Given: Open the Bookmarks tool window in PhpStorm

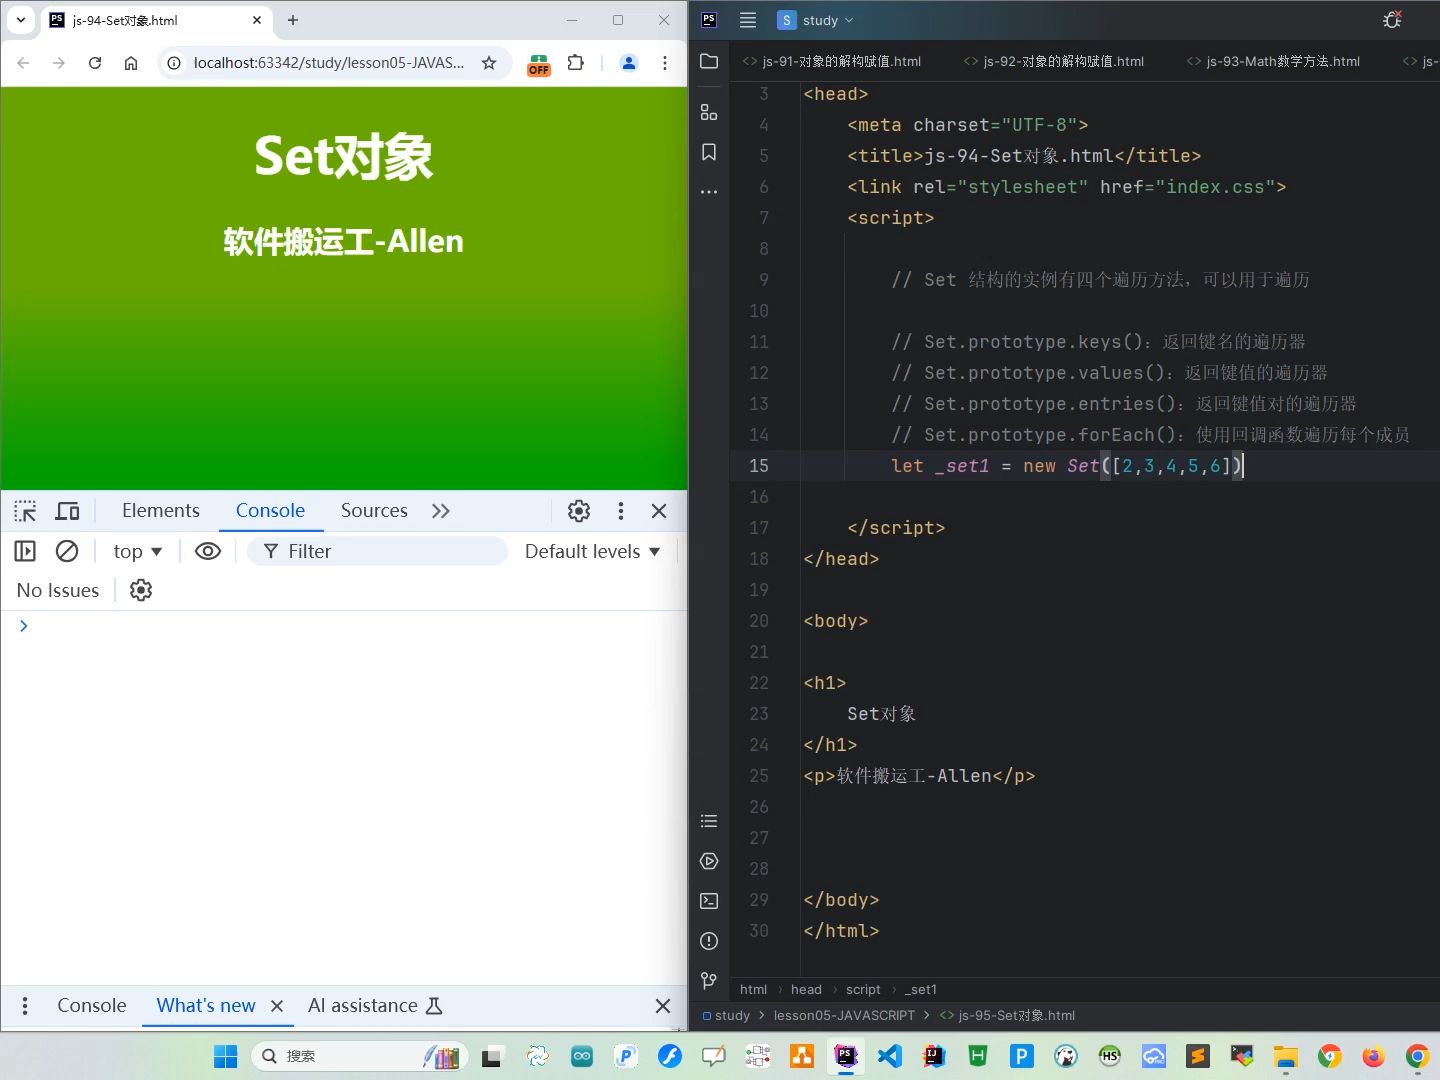Looking at the screenshot, I should (709, 152).
